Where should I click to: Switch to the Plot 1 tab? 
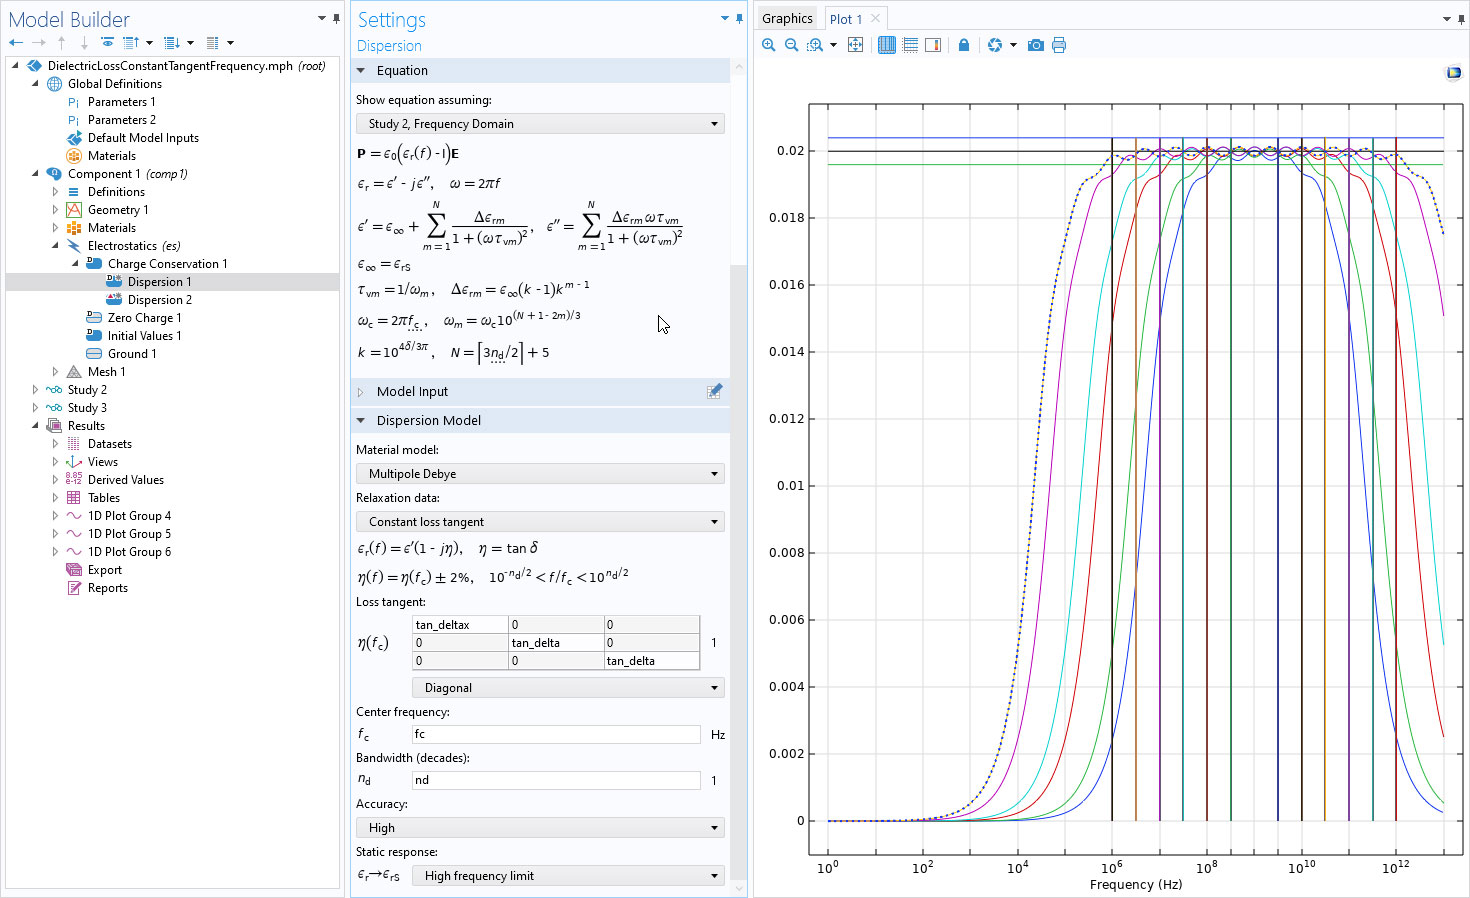coord(845,19)
